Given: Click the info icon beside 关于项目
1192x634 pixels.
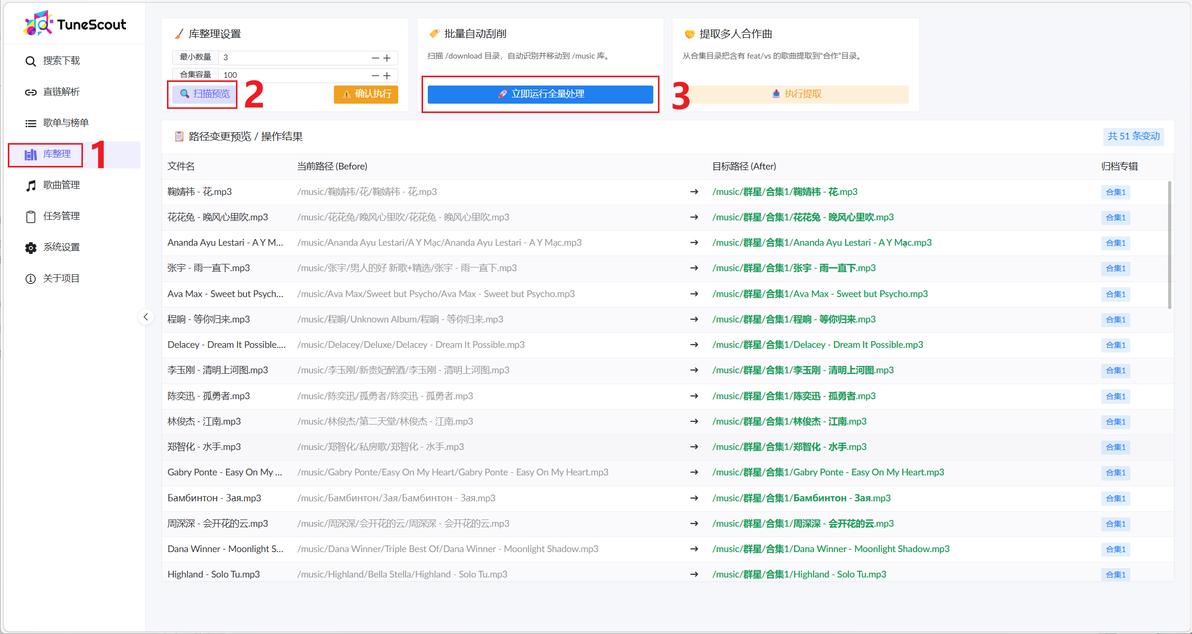Looking at the screenshot, I should click(x=30, y=279).
